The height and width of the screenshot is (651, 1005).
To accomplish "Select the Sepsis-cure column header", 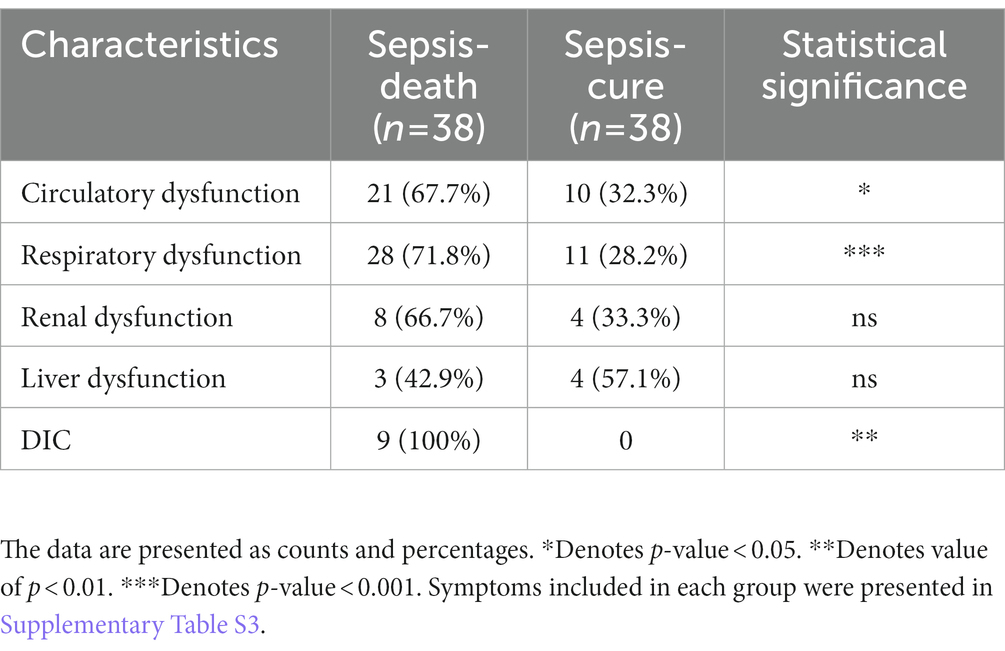I will coord(626,86).
